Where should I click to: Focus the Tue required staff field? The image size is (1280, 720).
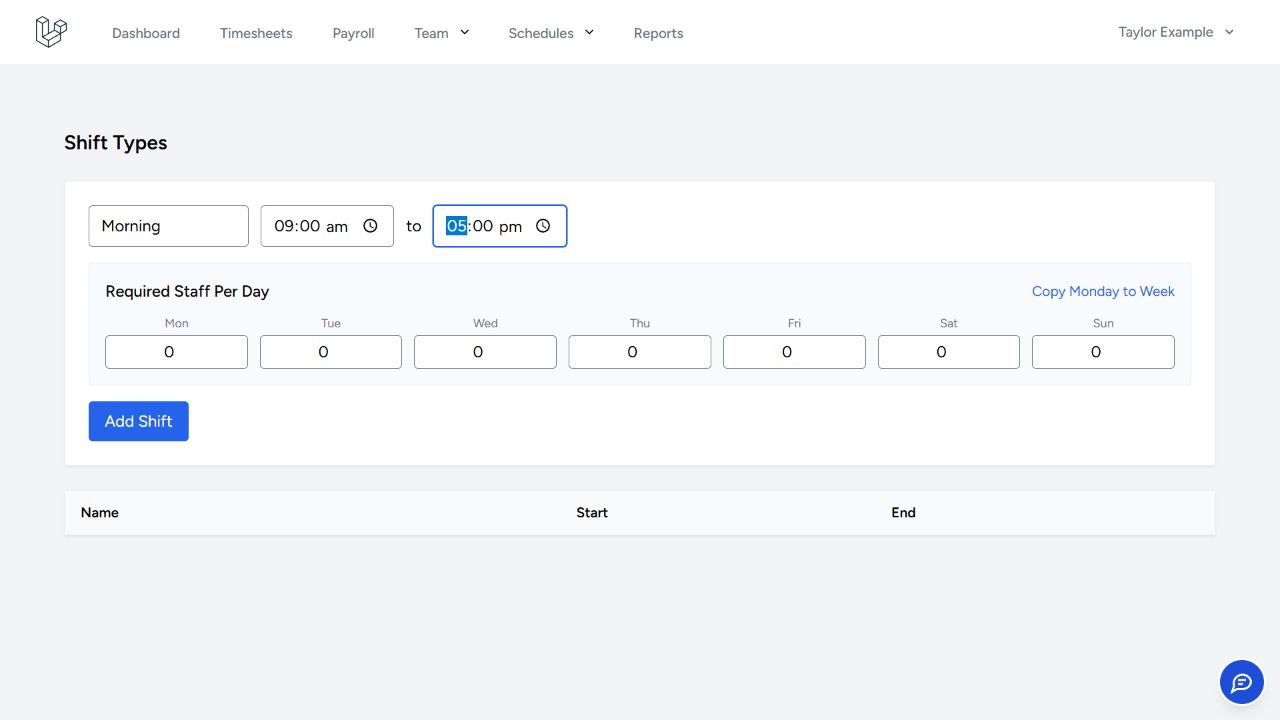pos(331,352)
